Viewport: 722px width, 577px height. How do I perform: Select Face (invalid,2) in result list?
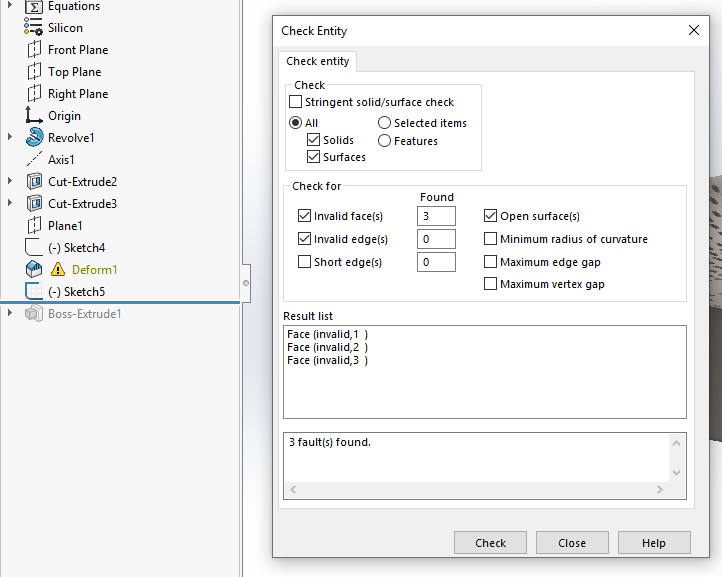tap(327, 347)
